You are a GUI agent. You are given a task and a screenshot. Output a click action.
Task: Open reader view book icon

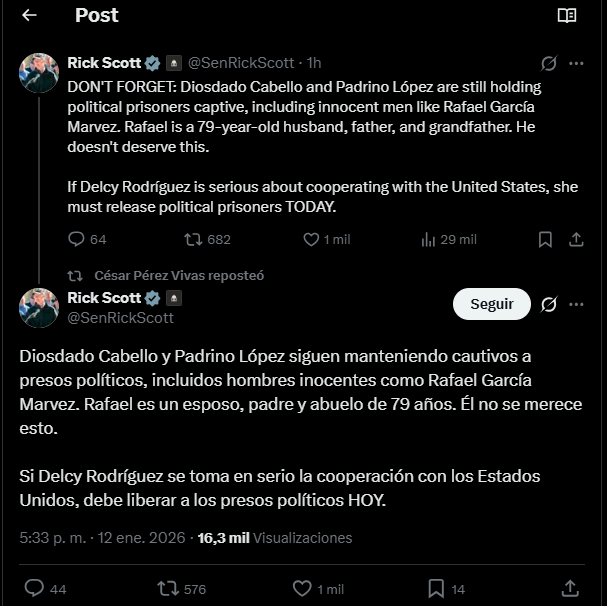[x=566, y=15]
